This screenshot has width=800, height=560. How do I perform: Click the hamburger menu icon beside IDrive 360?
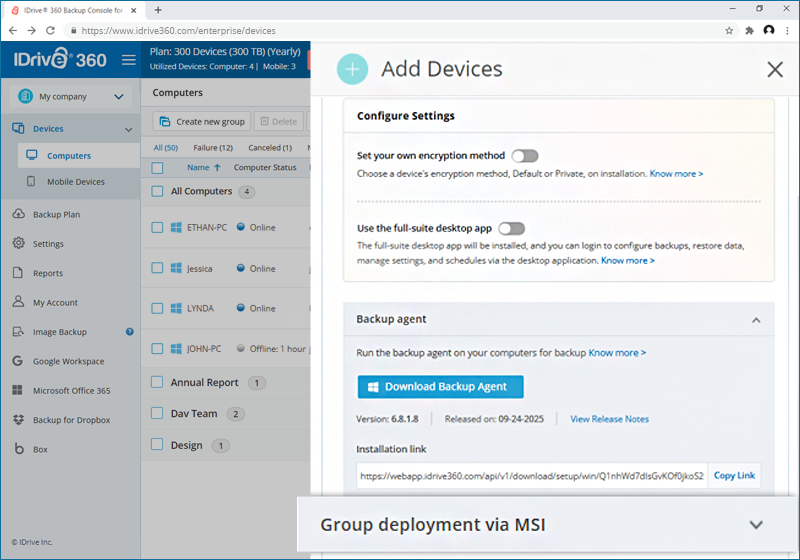click(129, 60)
